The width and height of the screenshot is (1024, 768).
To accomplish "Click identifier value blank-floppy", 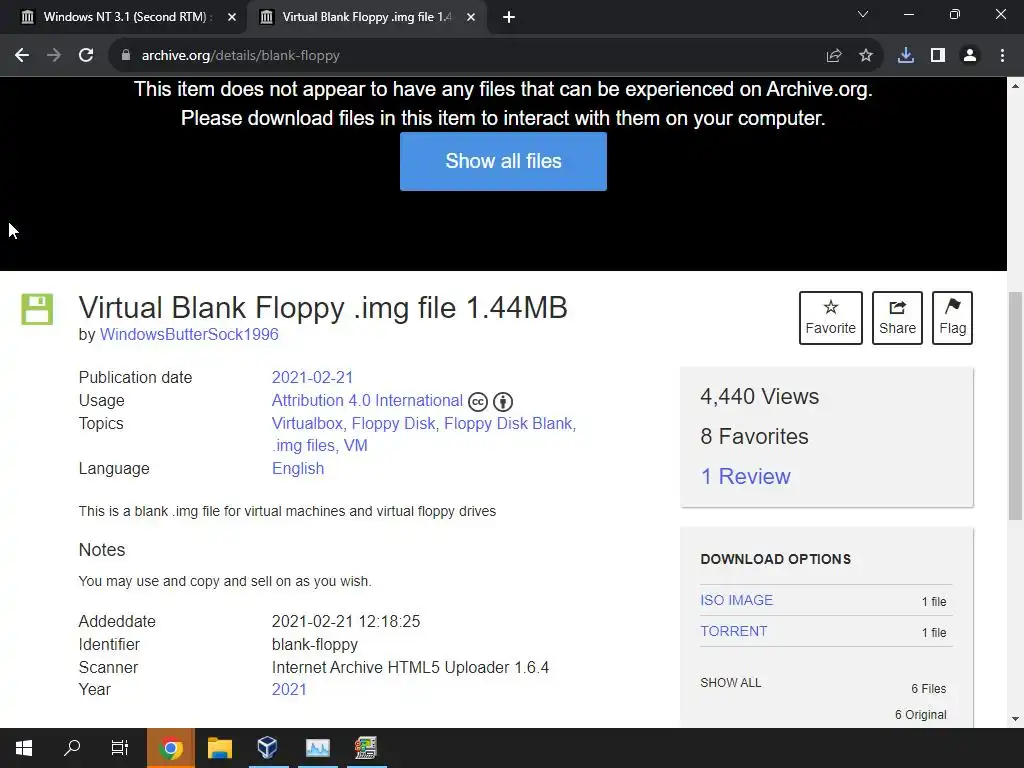I will (315, 645).
